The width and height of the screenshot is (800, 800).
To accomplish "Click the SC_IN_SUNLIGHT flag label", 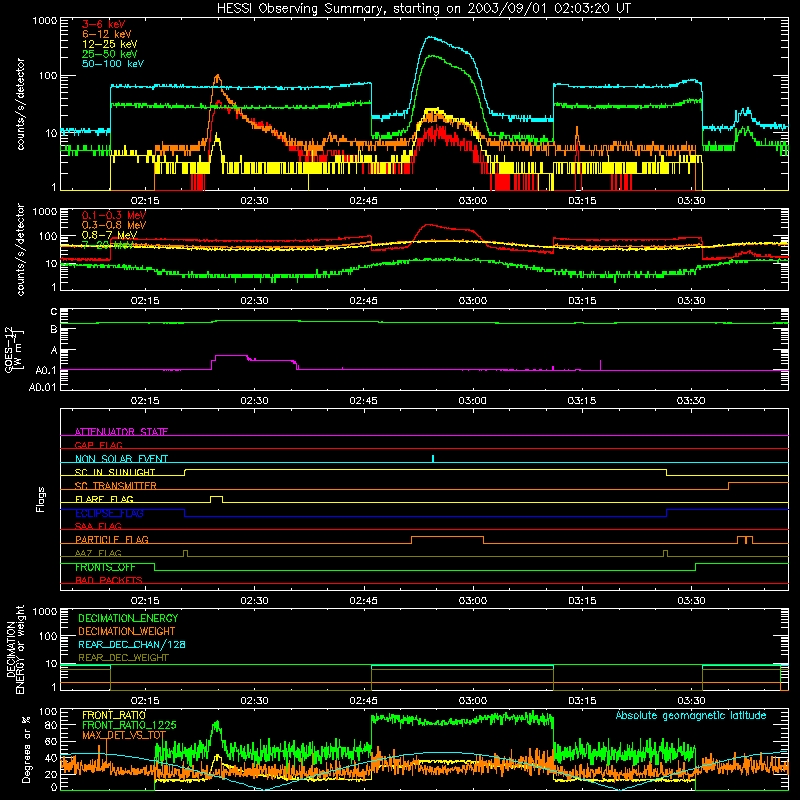I will click(115, 472).
